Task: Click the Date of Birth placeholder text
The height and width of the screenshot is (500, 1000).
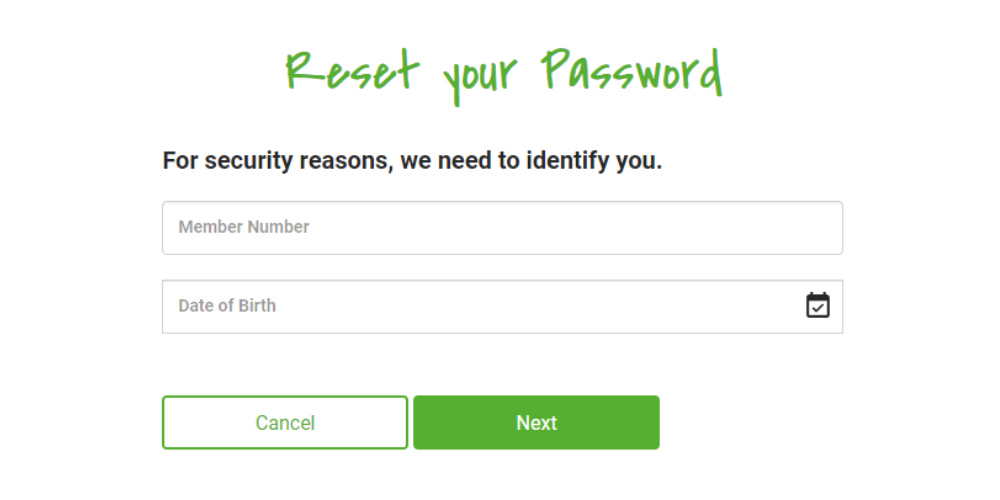Action: coord(227,306)
